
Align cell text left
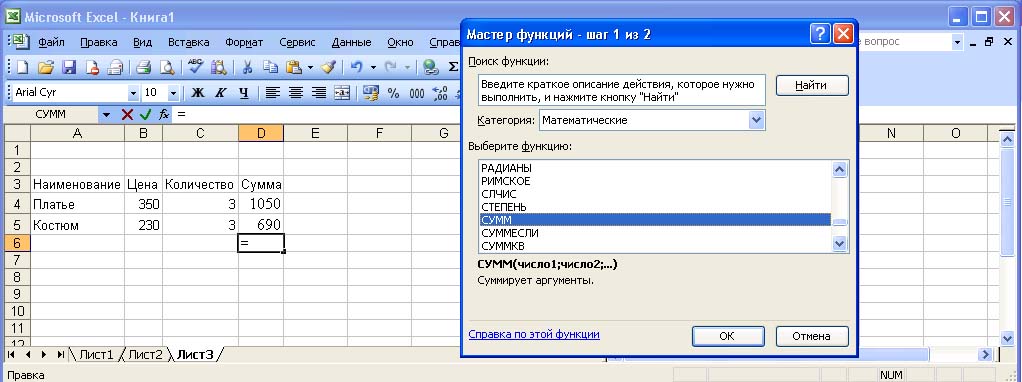point(272,93)
